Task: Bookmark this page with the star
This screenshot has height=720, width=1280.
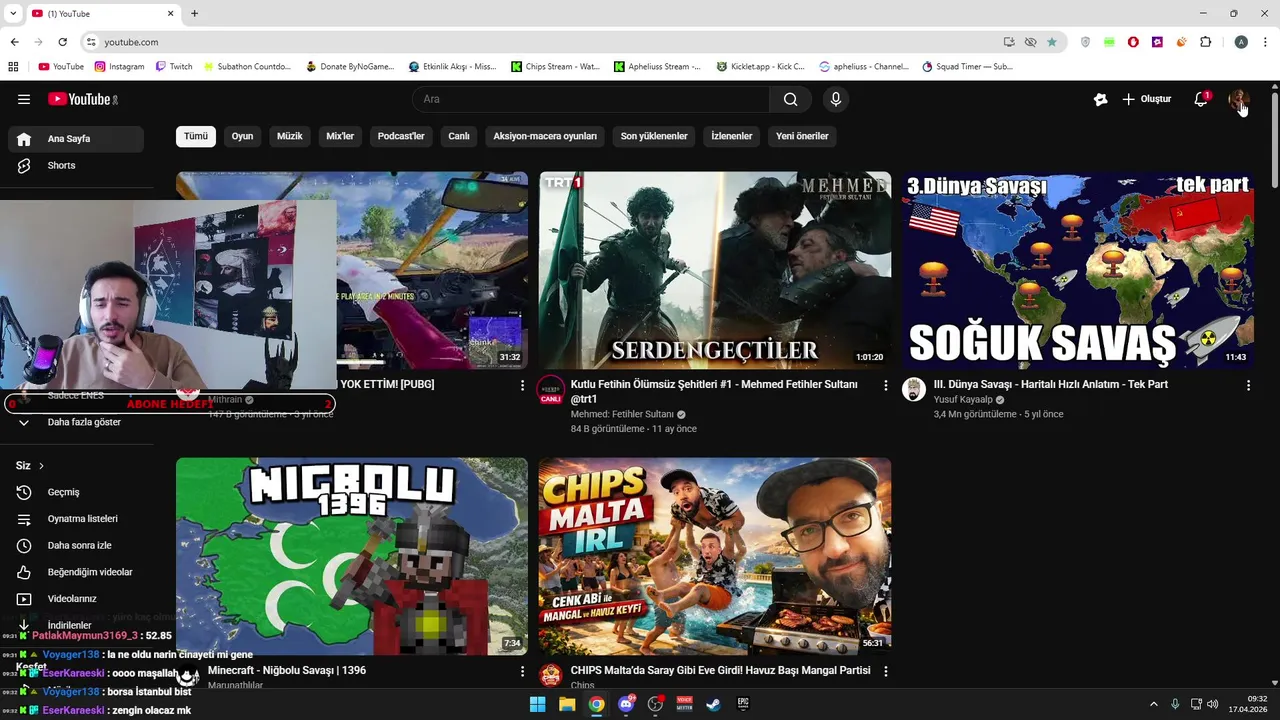Action: [x=1052, y=42]
